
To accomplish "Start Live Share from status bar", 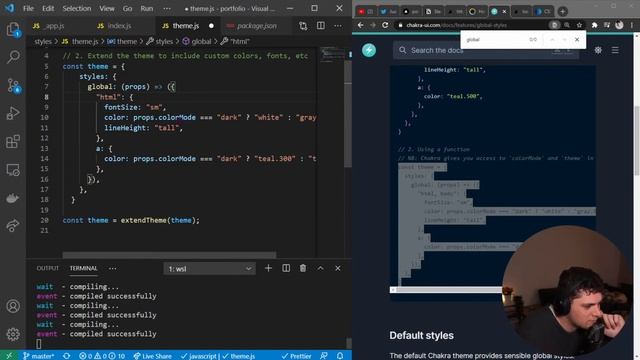I will (153, 356).
